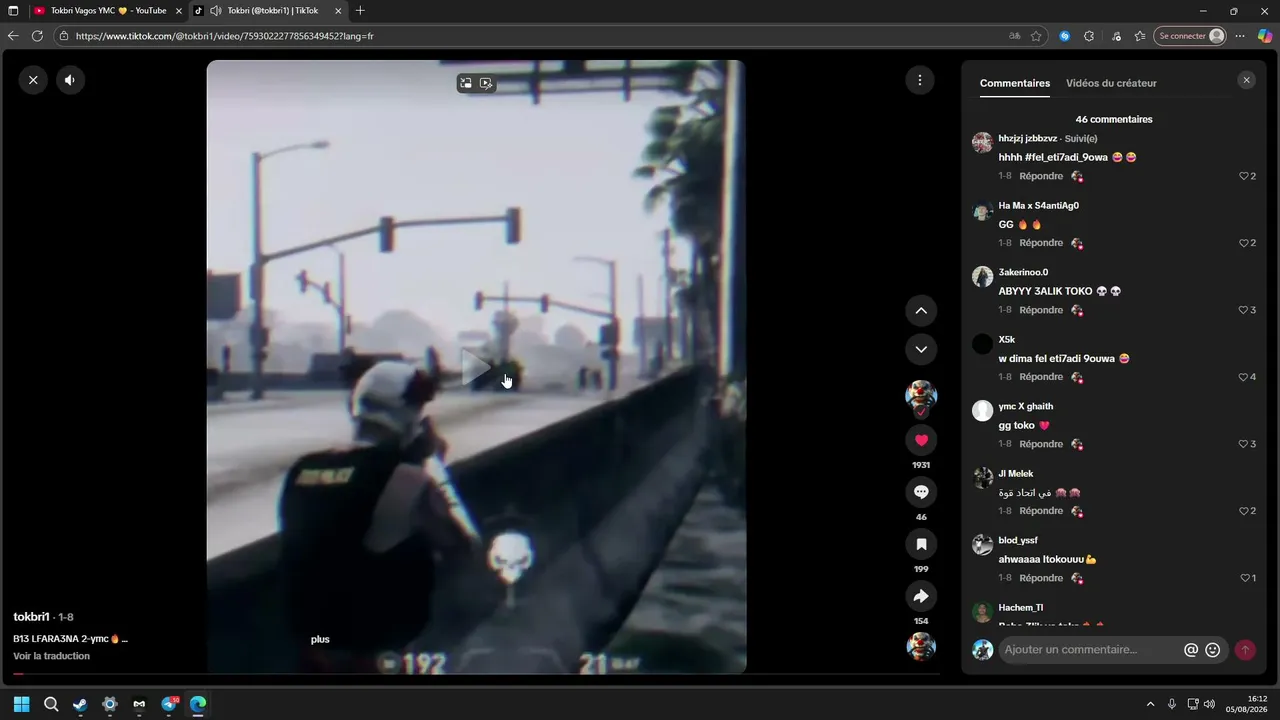The width and height of the screenshot is (1280, 720).
Task: Mute the video sound
Action: click(x=70, y=80)
